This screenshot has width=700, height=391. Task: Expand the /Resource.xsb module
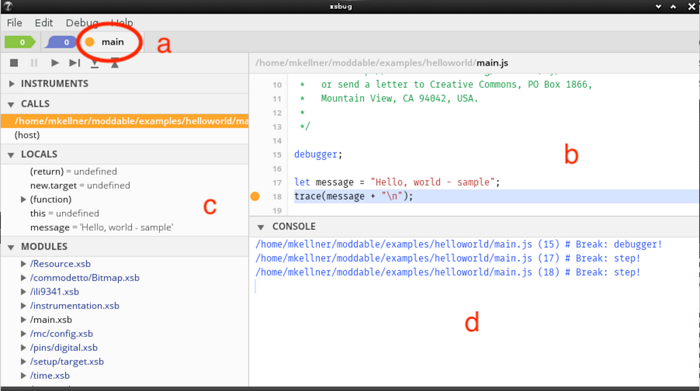tap(23, 264)
